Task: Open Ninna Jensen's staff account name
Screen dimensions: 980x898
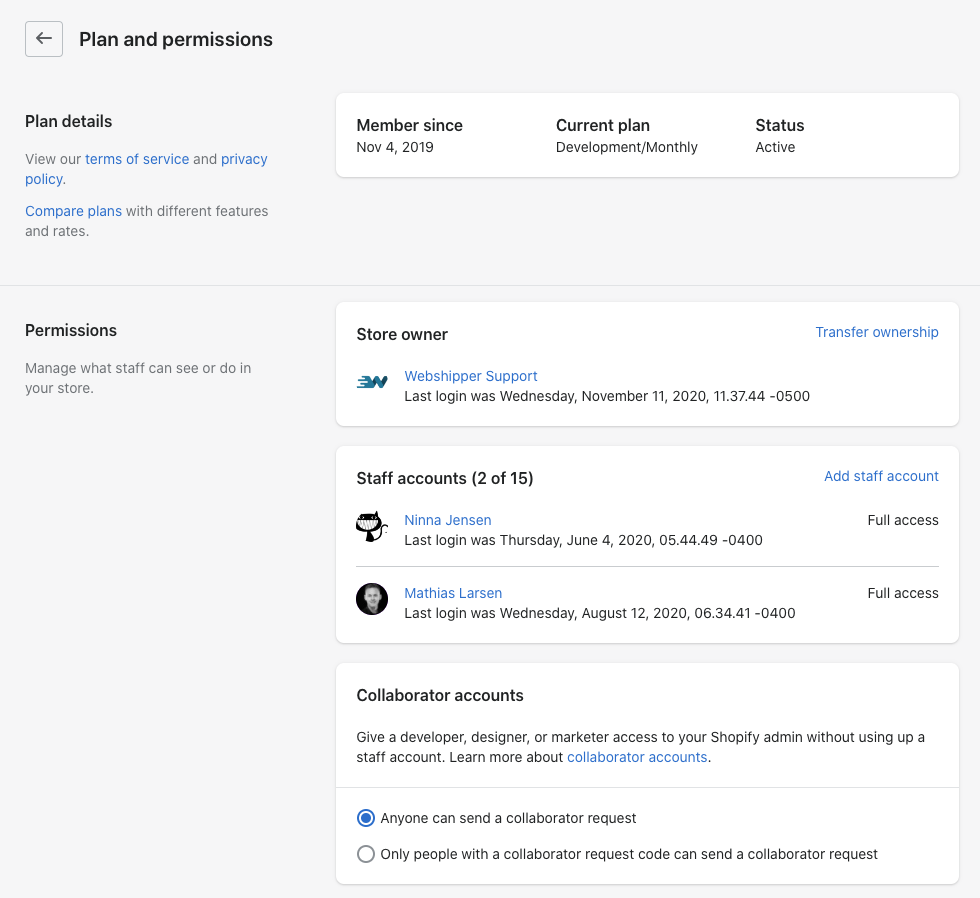Action: tap(447, 520)
